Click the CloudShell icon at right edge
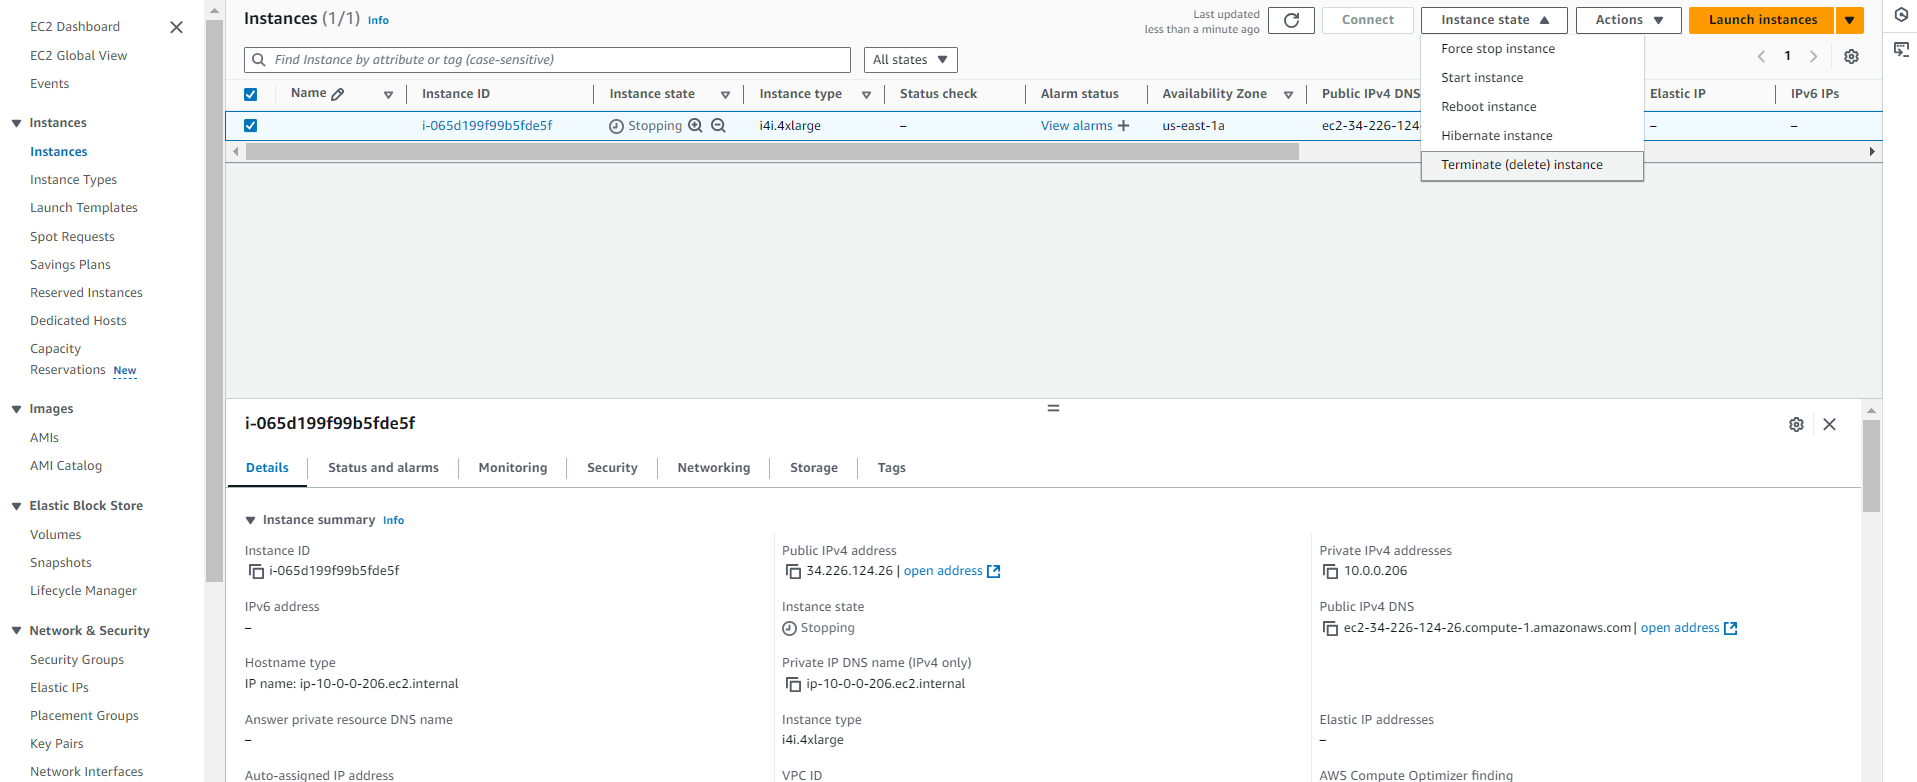The height and width of the screenshot is (782, 1917). tap(1901, 50)
